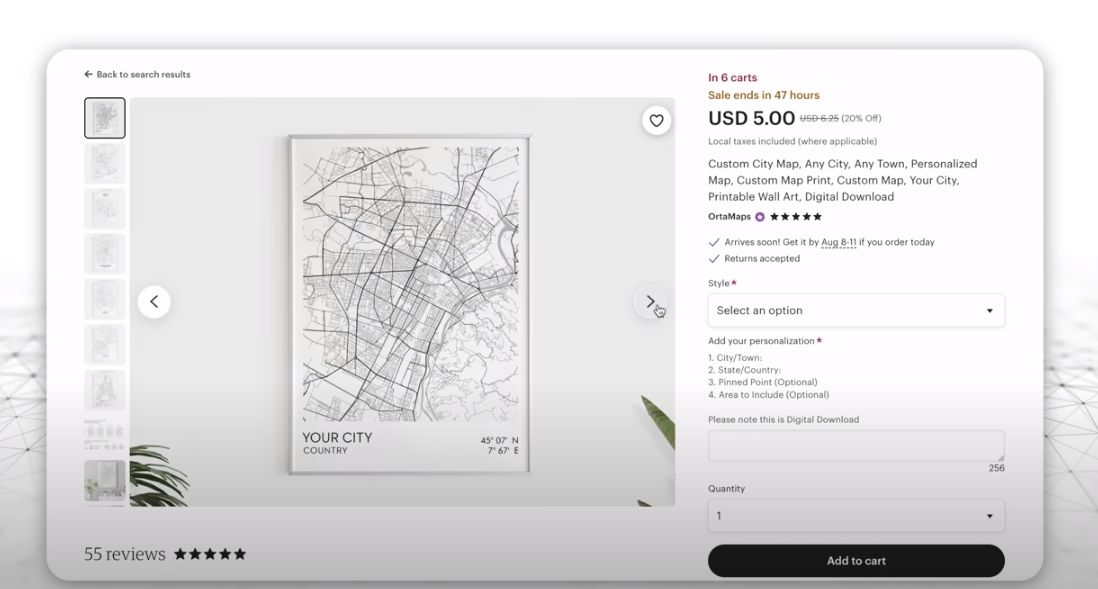Image resolution: width=1098 pixels, height=589 pixels.
Task: Click the personalization text box
Action: coord(856,446)
